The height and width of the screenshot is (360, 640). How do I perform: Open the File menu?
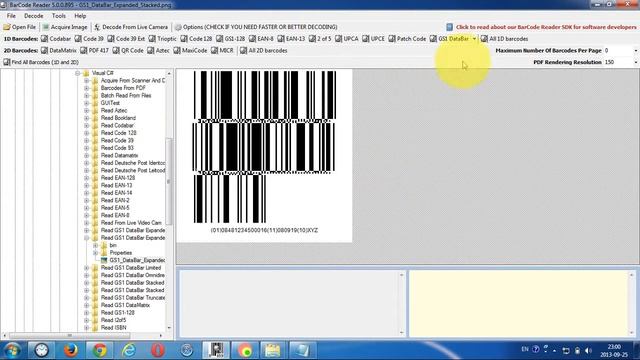pos(11,16)
